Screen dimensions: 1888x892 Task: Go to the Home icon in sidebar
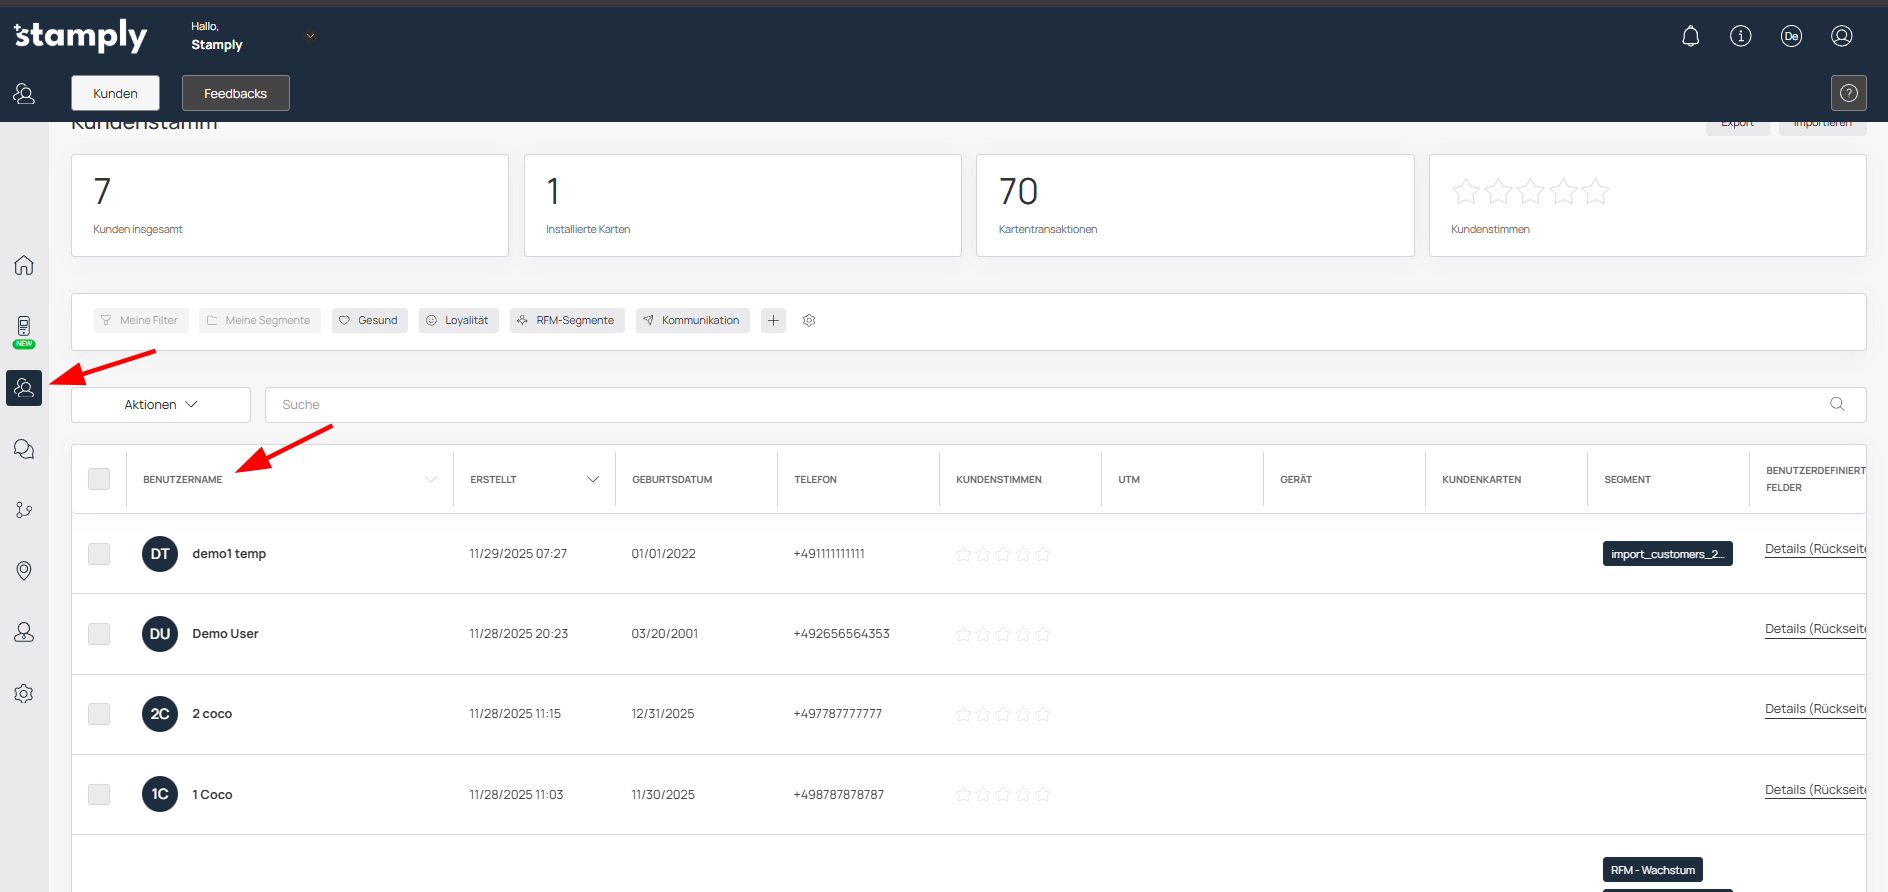coord(24,265)
